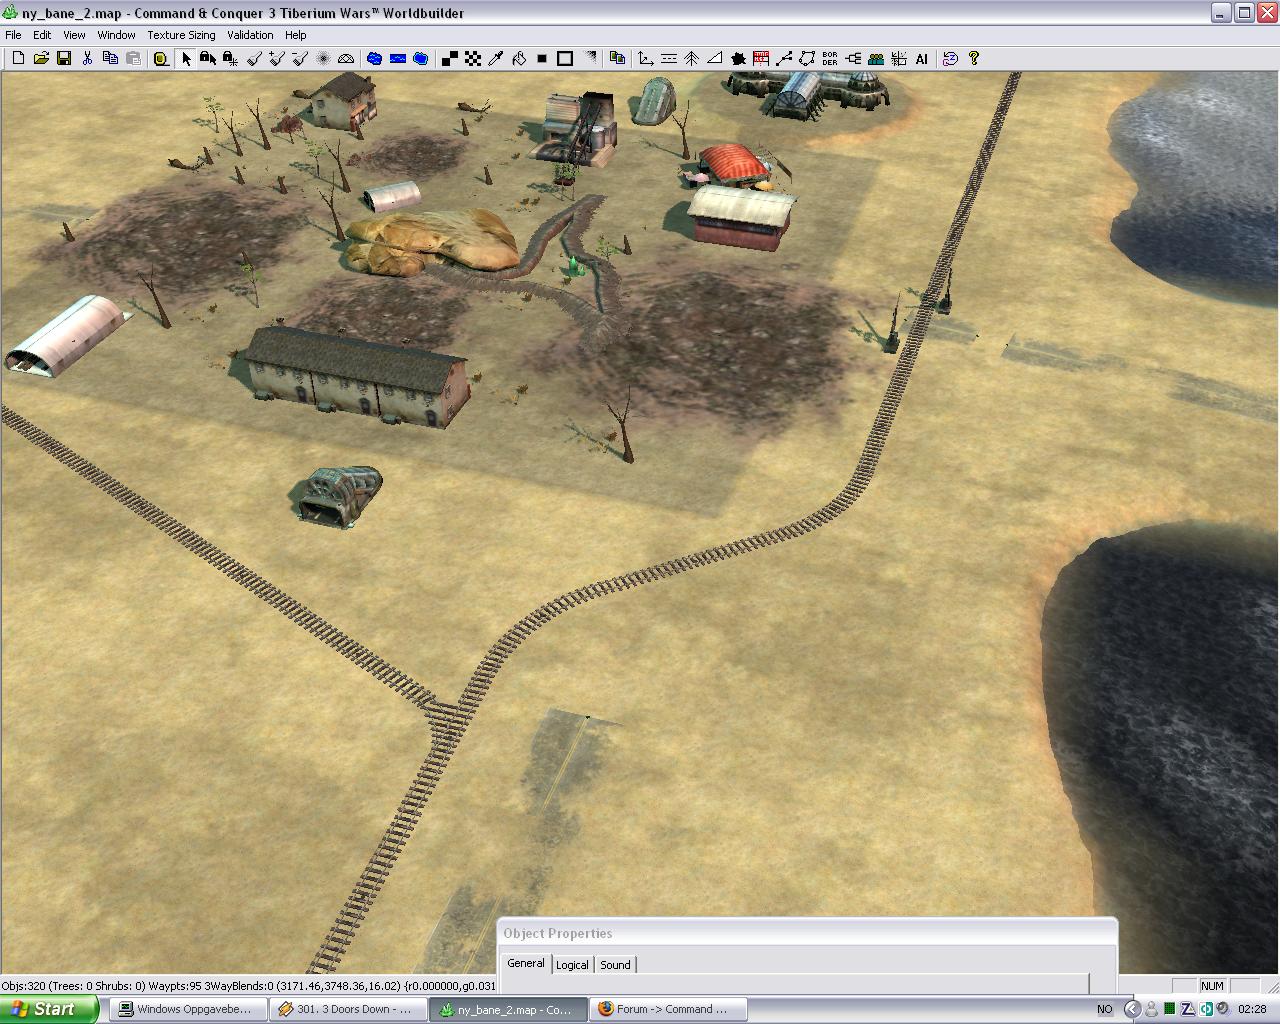Select the raise height brush (plus) tool
The image size is (1280, 1024).
pos(277,59)
